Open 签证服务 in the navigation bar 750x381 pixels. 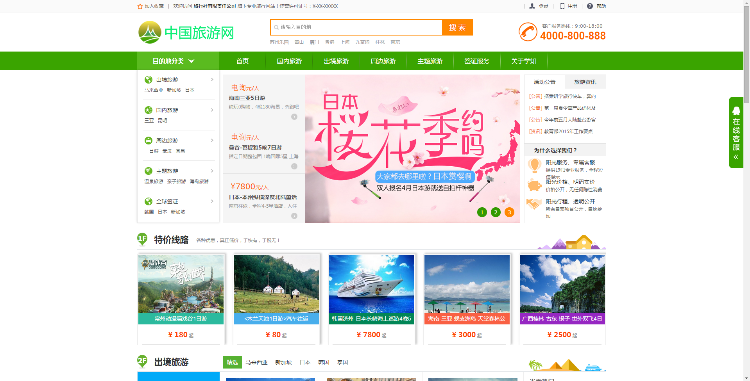(477, 61)
